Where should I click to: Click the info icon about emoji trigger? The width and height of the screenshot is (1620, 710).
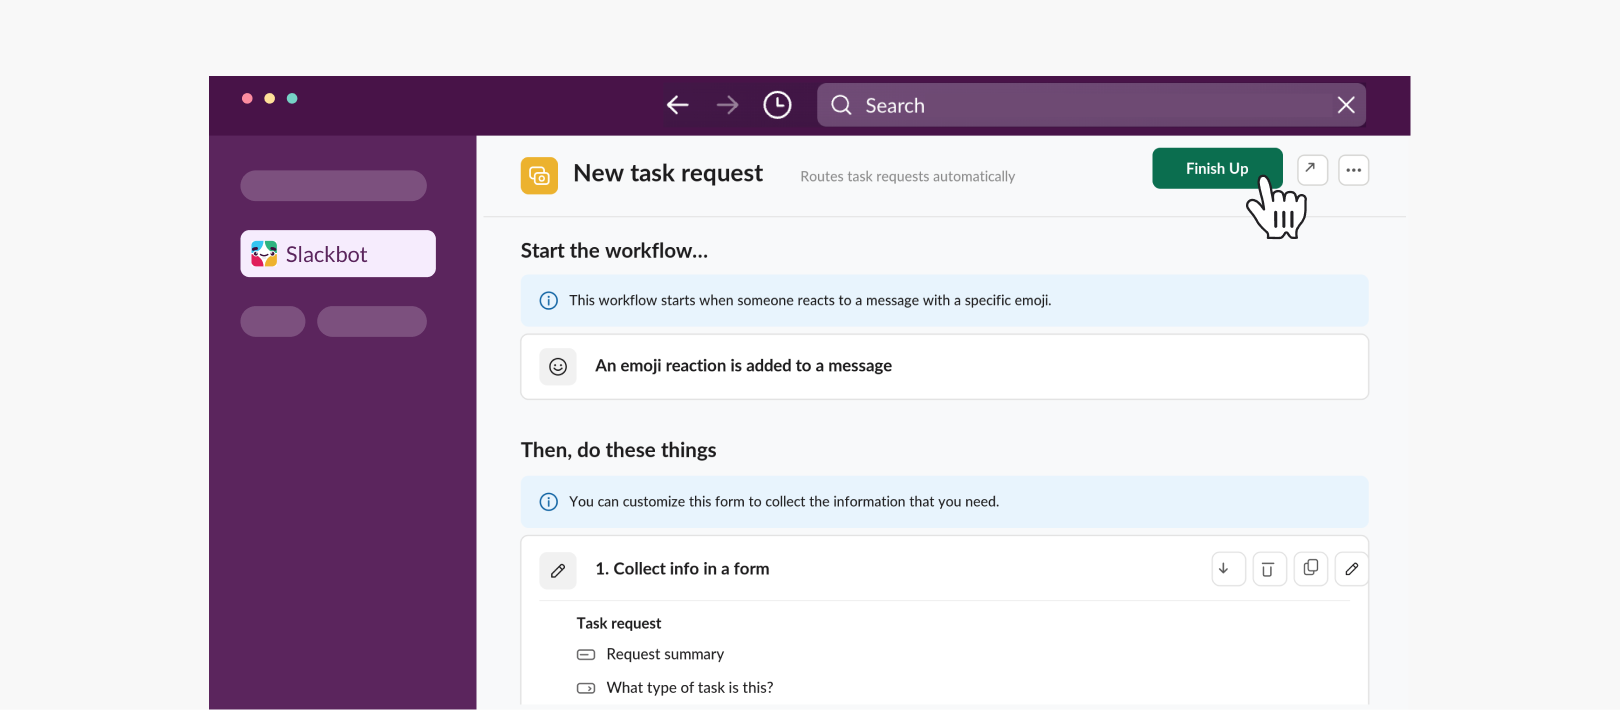549,301
